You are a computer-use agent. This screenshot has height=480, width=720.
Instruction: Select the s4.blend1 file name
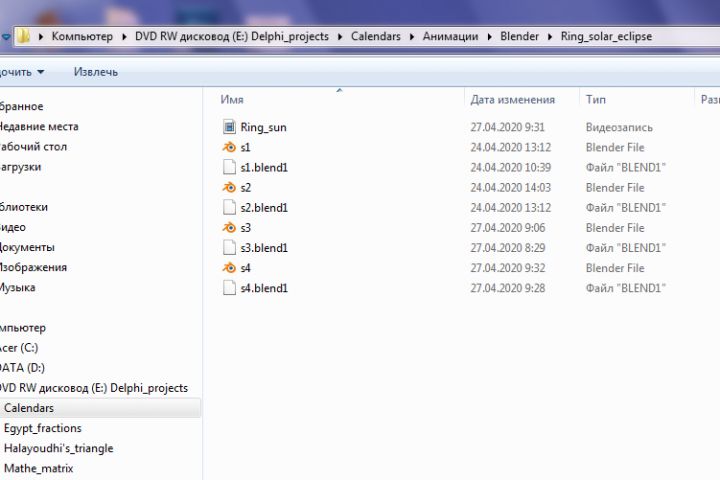264,288
